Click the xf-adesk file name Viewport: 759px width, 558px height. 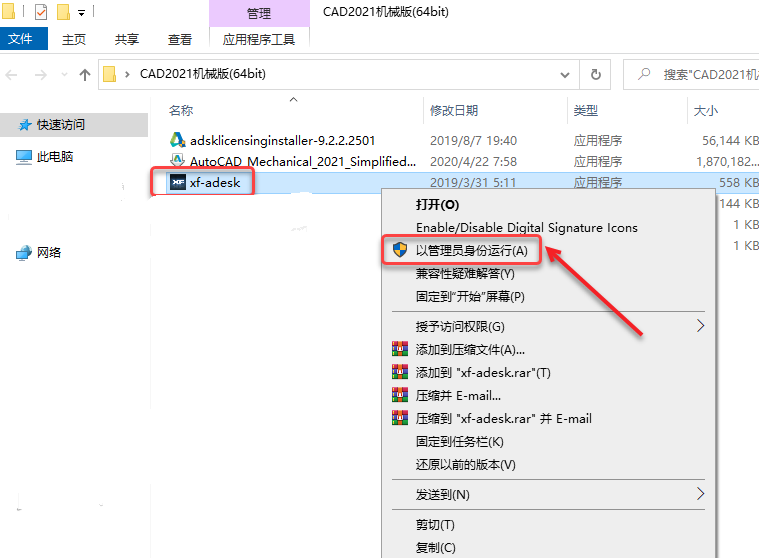[215, 182]
